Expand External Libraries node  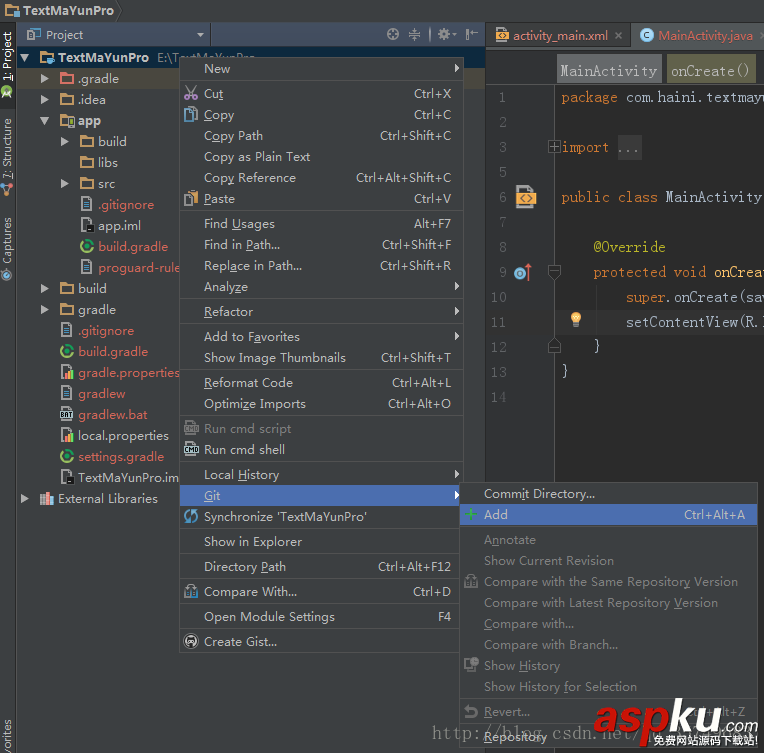[x=24, y=498]
